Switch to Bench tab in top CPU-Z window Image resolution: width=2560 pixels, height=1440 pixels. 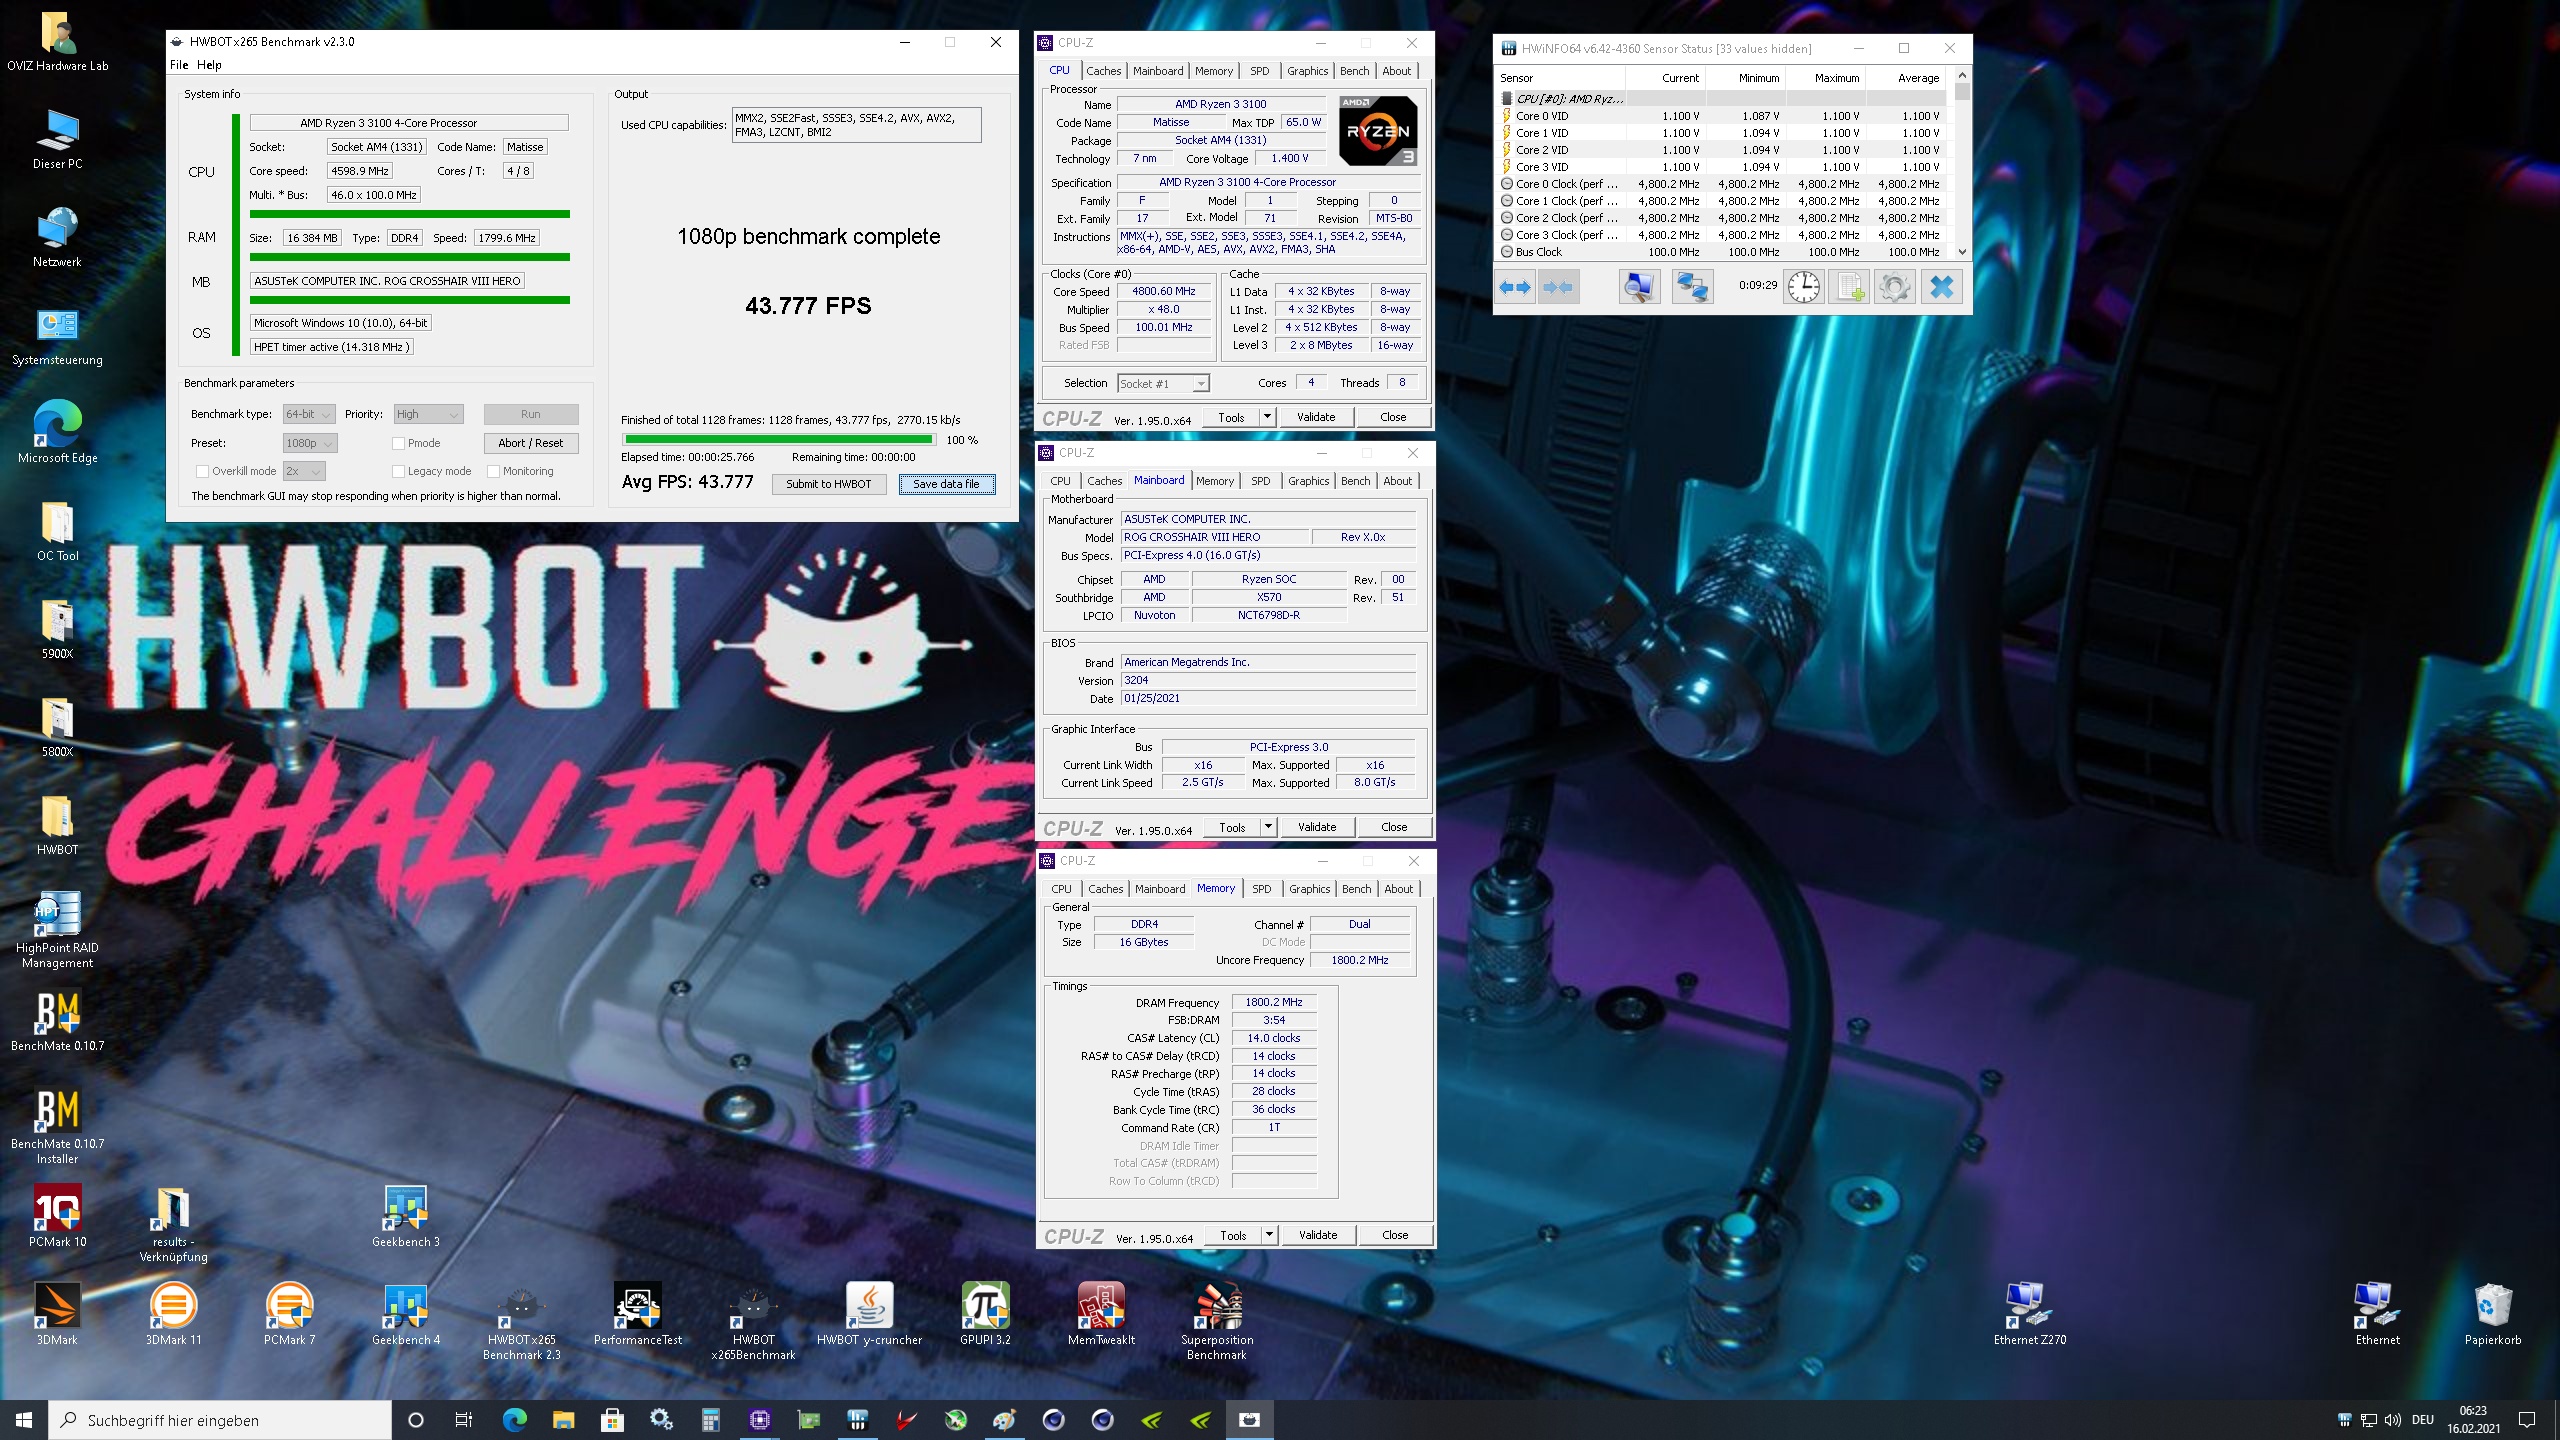pyautogui.click(x=1354, y=71)
